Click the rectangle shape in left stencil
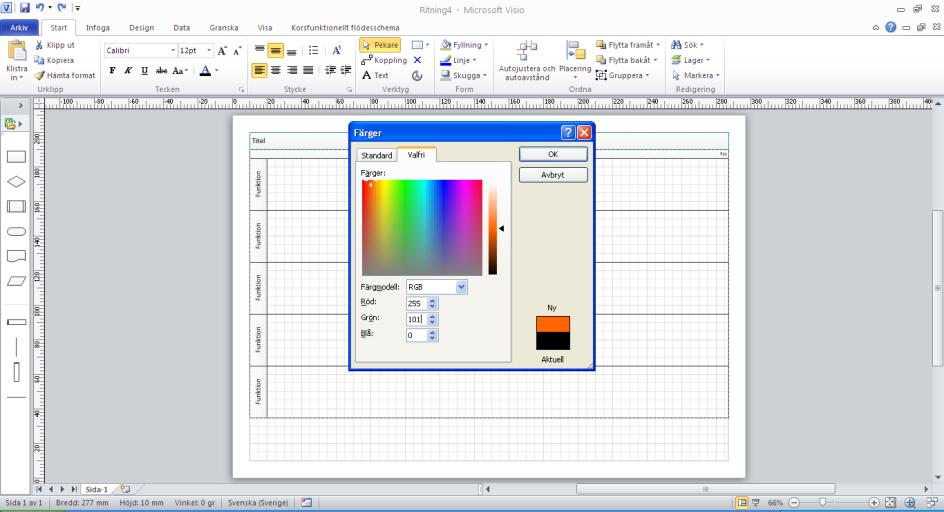 pyautogui.click(x=16, y=157)
